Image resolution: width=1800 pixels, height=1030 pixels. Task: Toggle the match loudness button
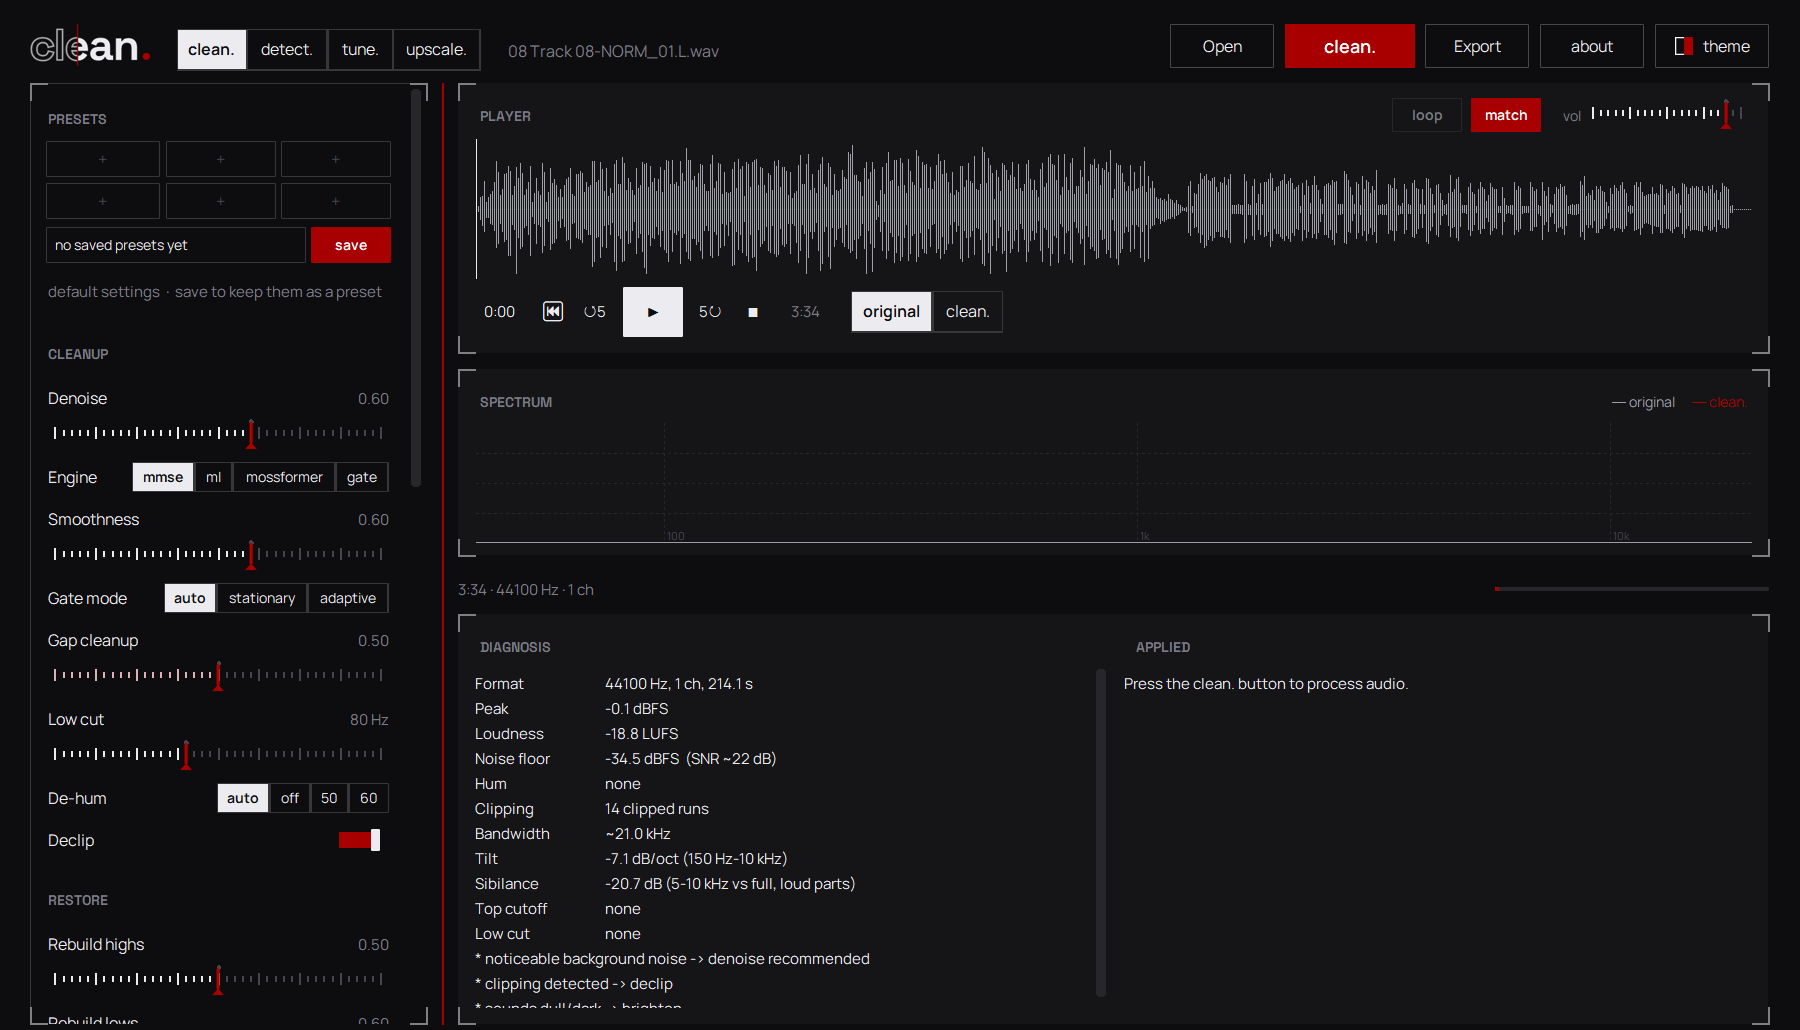click(x=1506, y=115)
